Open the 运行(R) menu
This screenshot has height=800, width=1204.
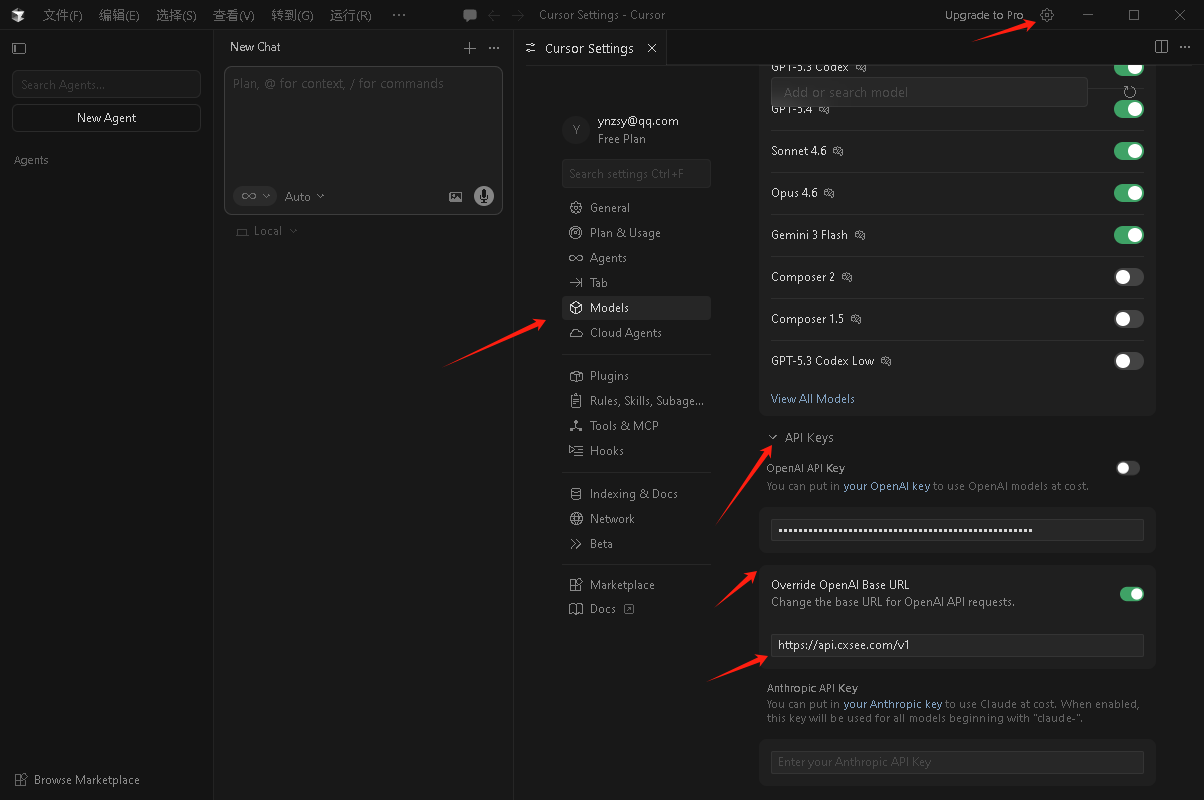tap(350, 15)
